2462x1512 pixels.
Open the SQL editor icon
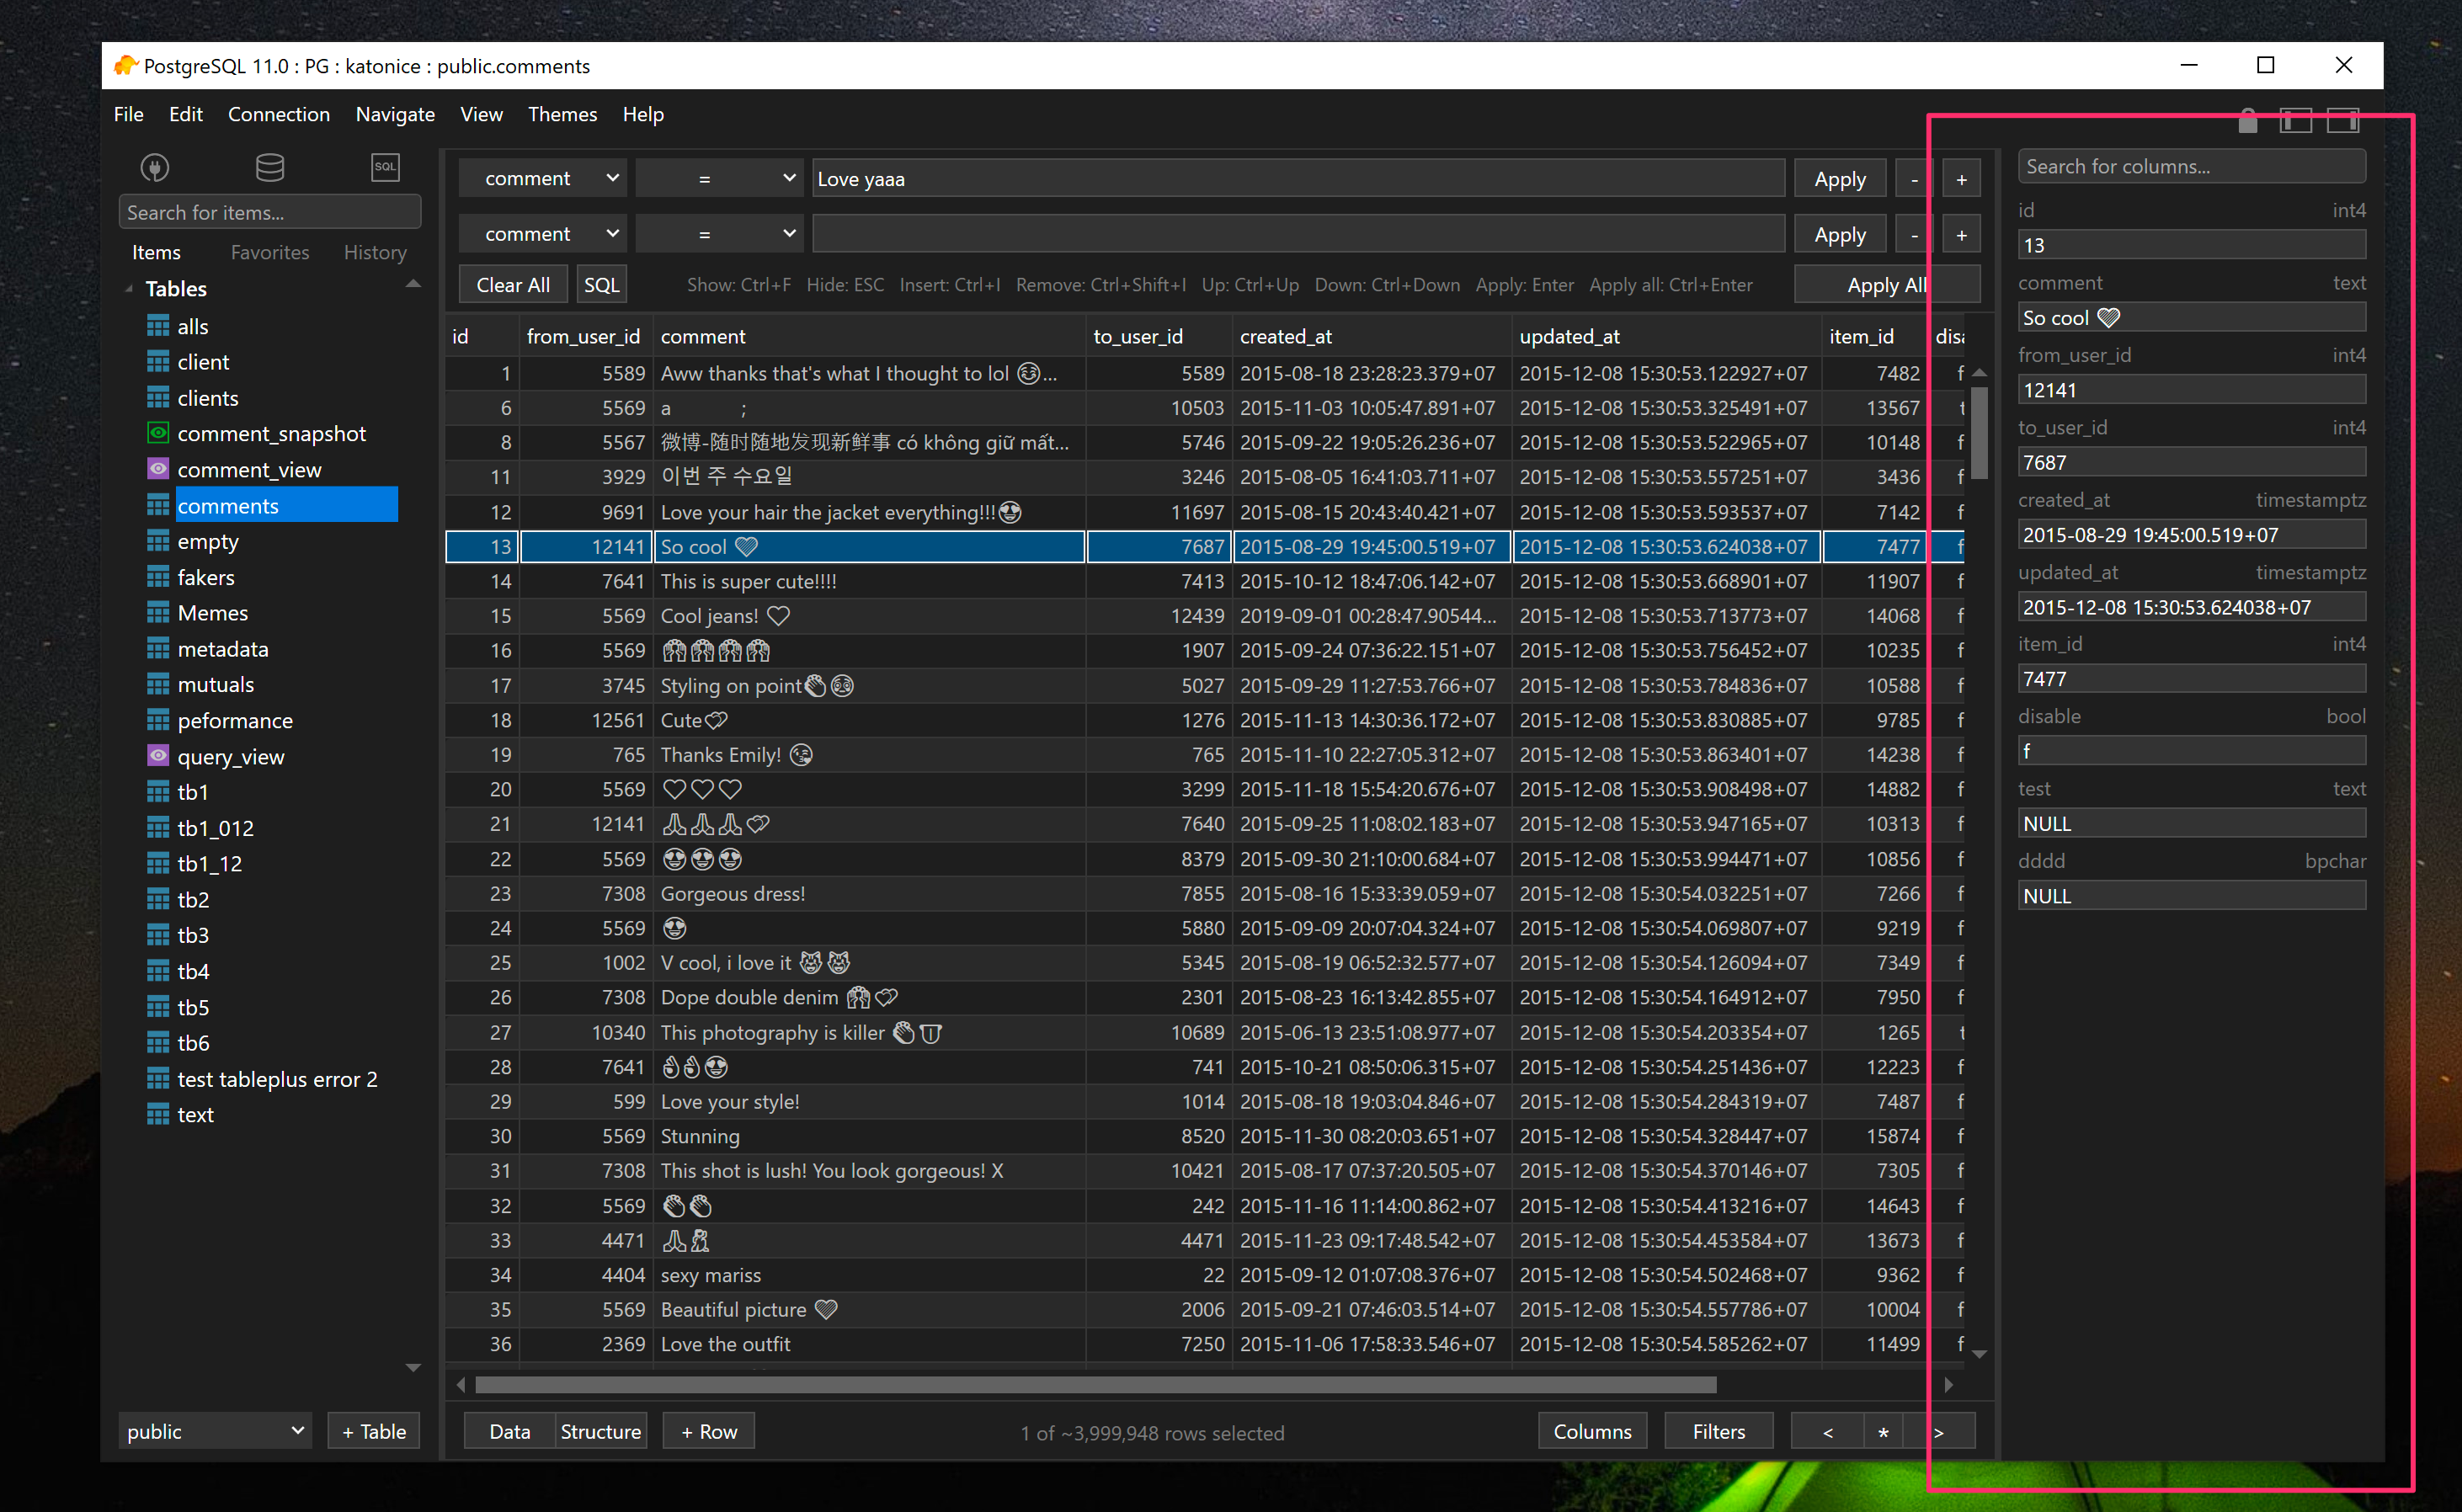click(385, 167)
